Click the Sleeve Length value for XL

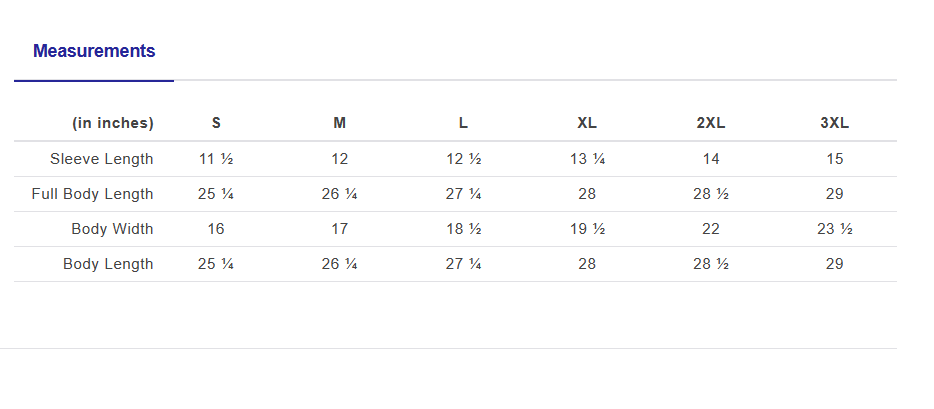(x=587, y=159)
